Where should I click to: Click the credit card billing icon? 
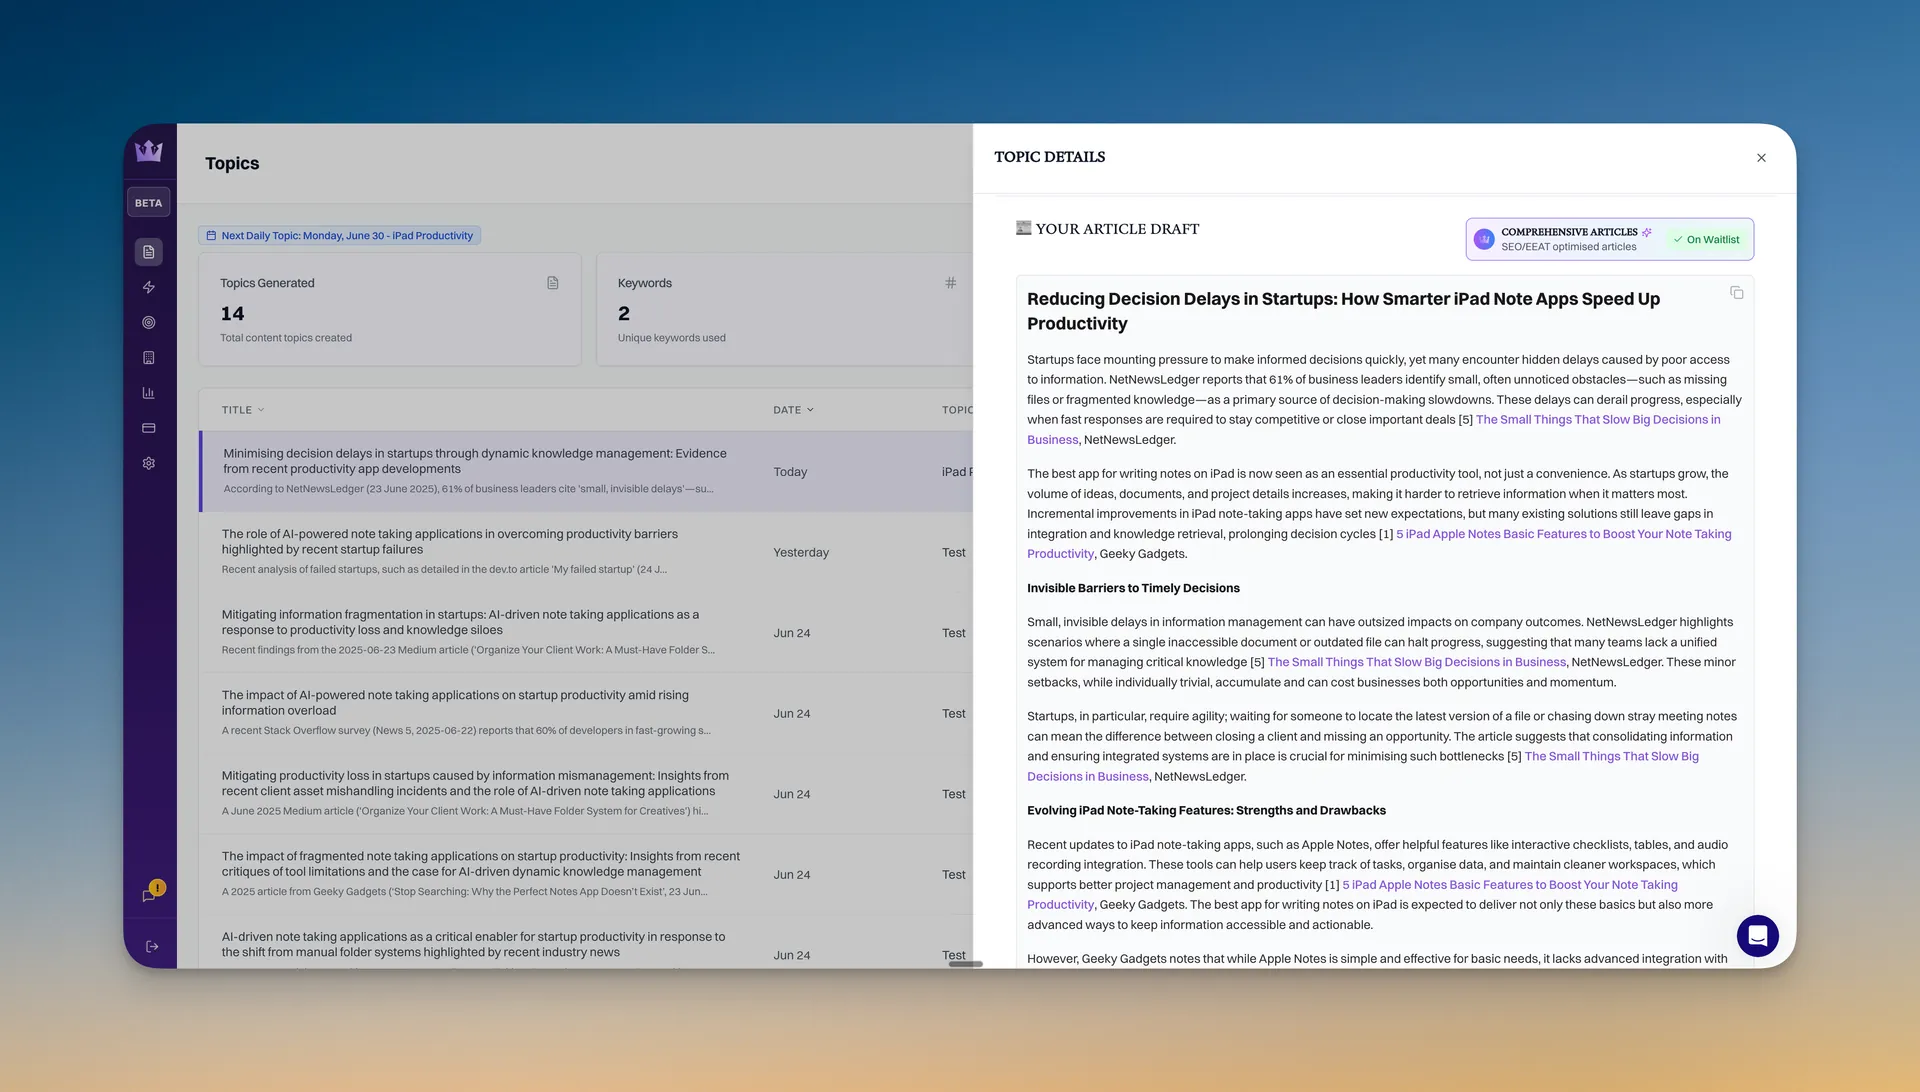coord(149,428)
